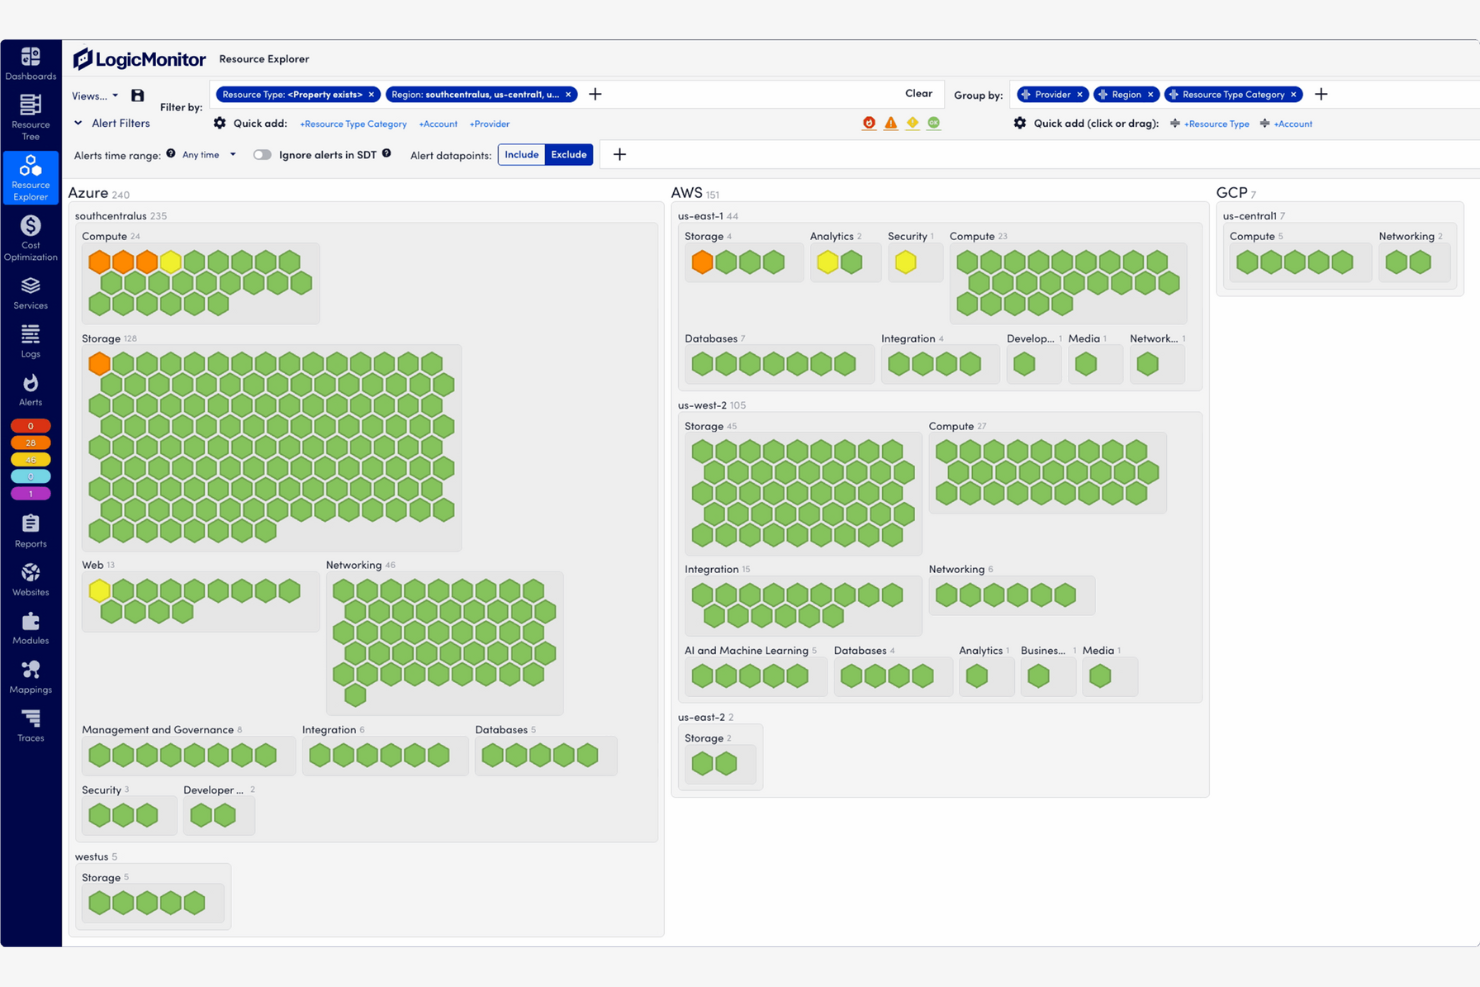Click the us-west-2 region label
Screen dimensions: 1480x987
coord(702,405)
